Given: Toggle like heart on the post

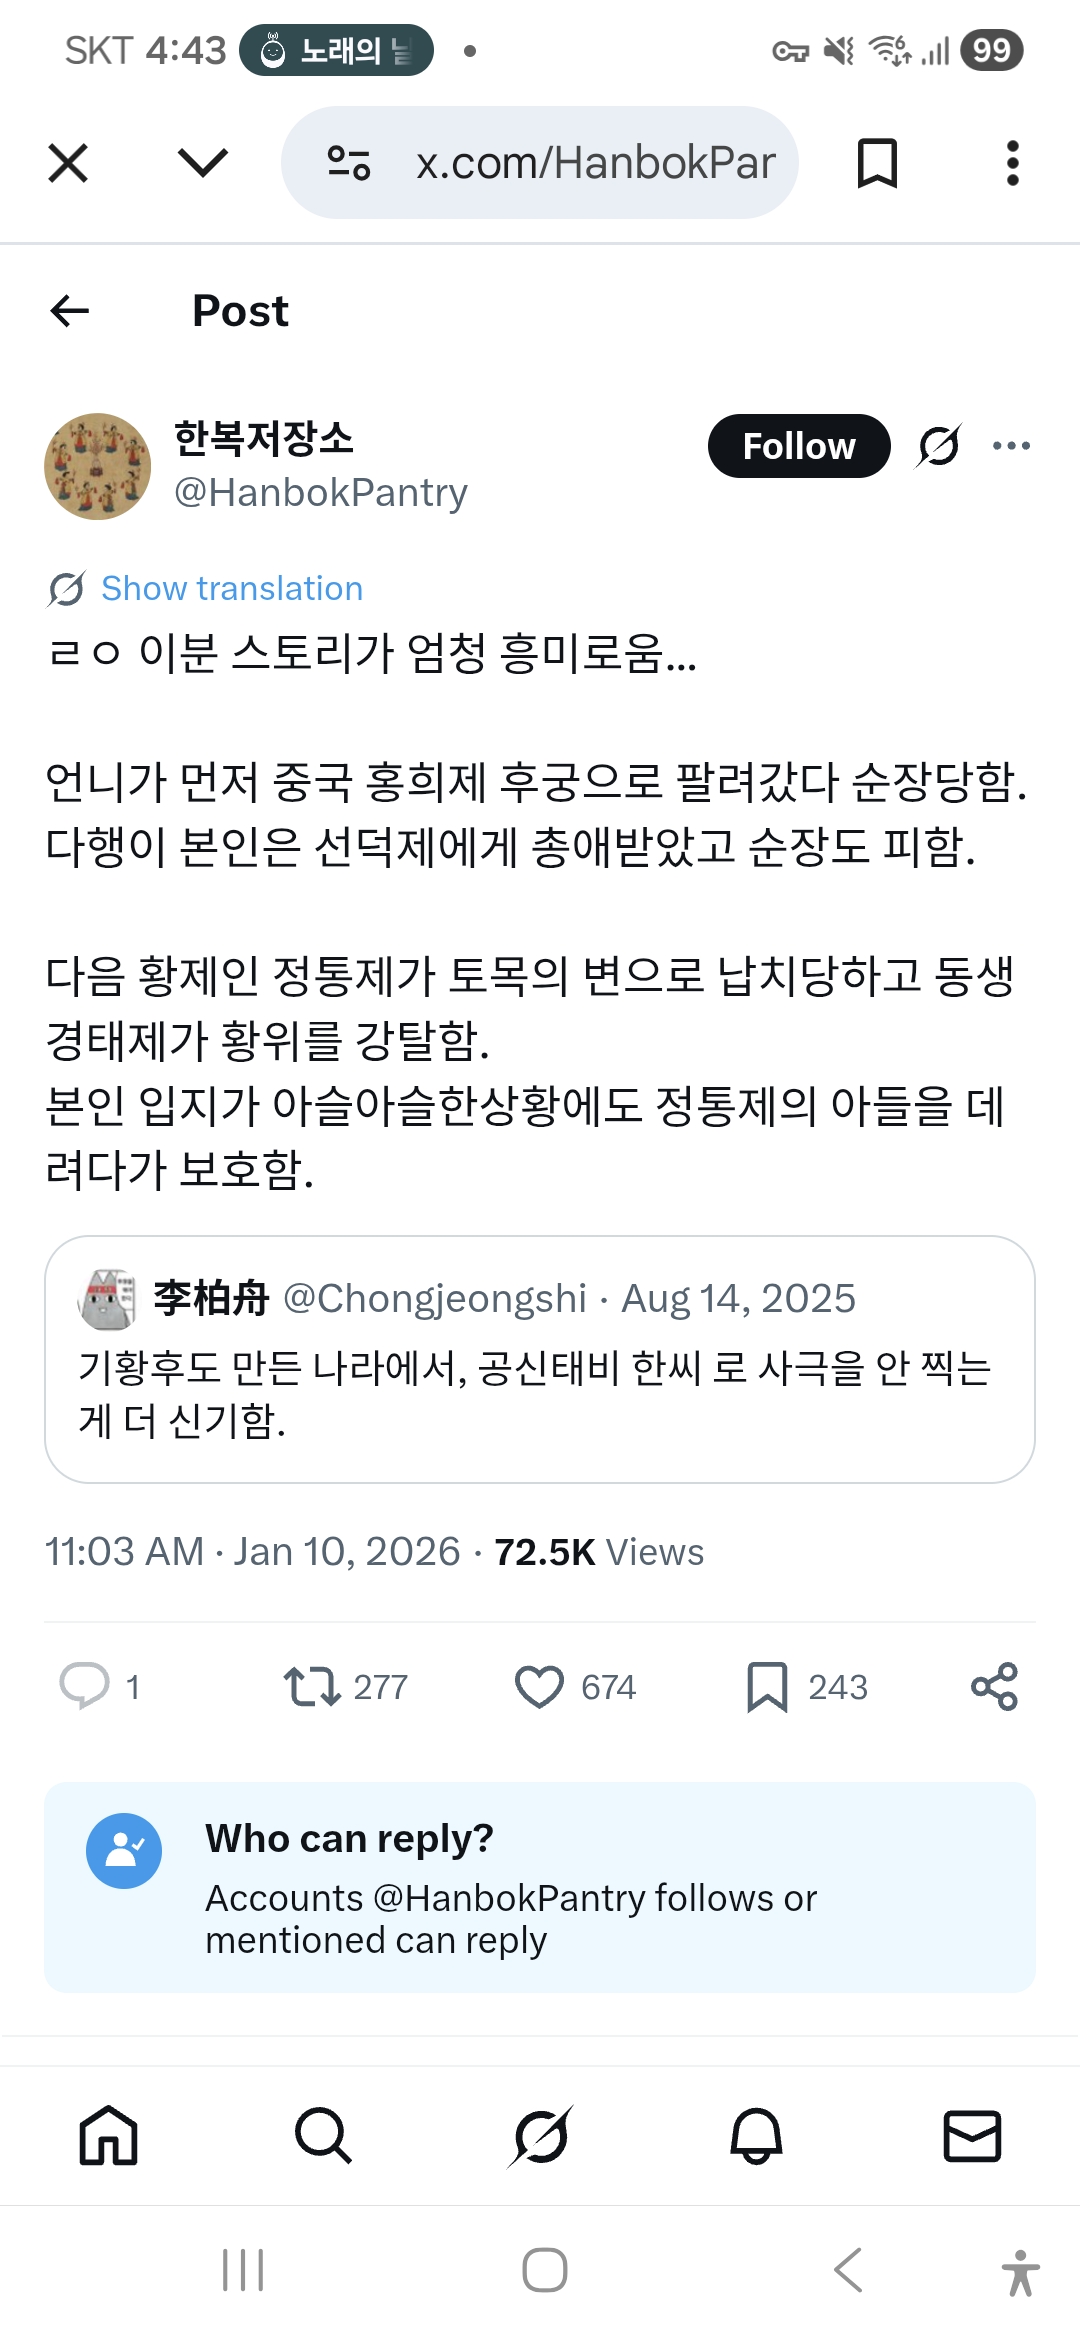Looking at the screenshot, I should click(x=539, y=1686).
